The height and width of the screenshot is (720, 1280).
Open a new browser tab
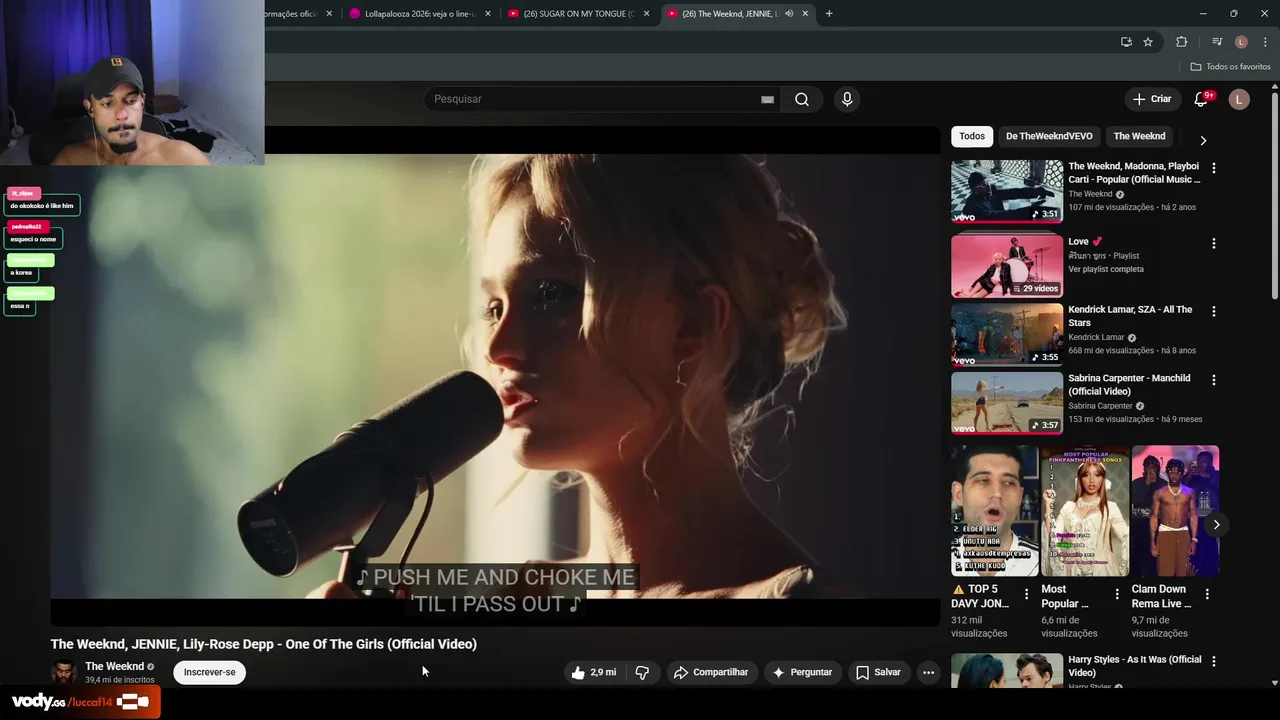point(829,14)
